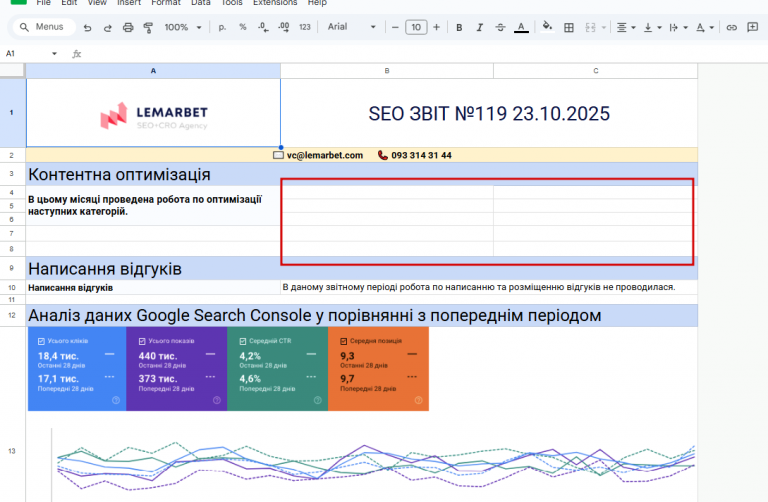Open the Help menu
Image resolution: width=768 pixels, height=502 pixels.
pos(317,3)
